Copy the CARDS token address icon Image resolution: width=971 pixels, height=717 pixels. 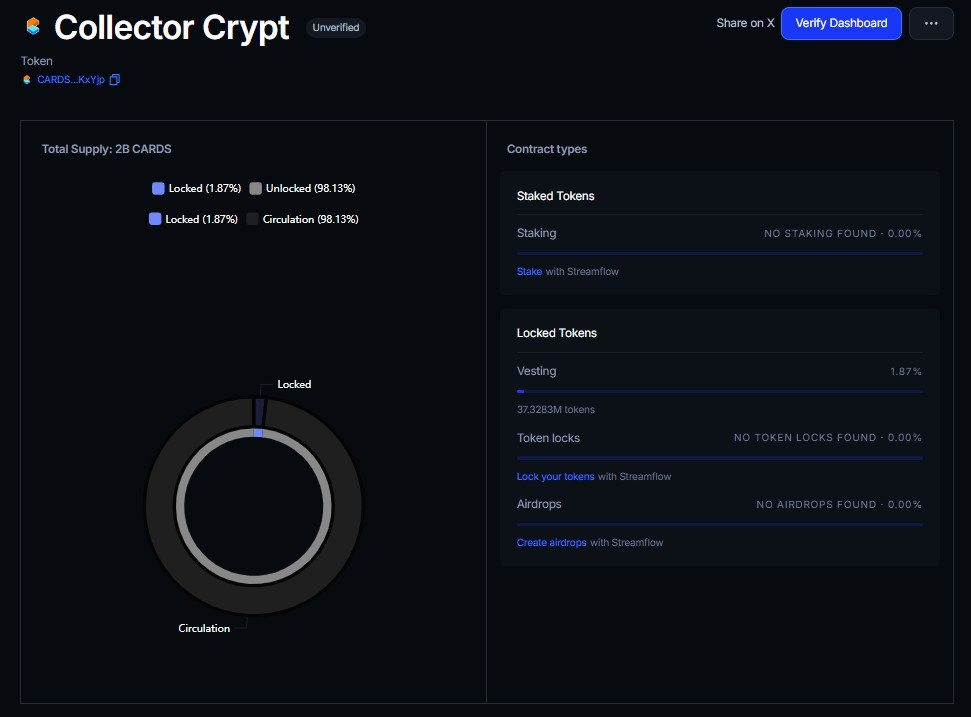pos(115,79)
